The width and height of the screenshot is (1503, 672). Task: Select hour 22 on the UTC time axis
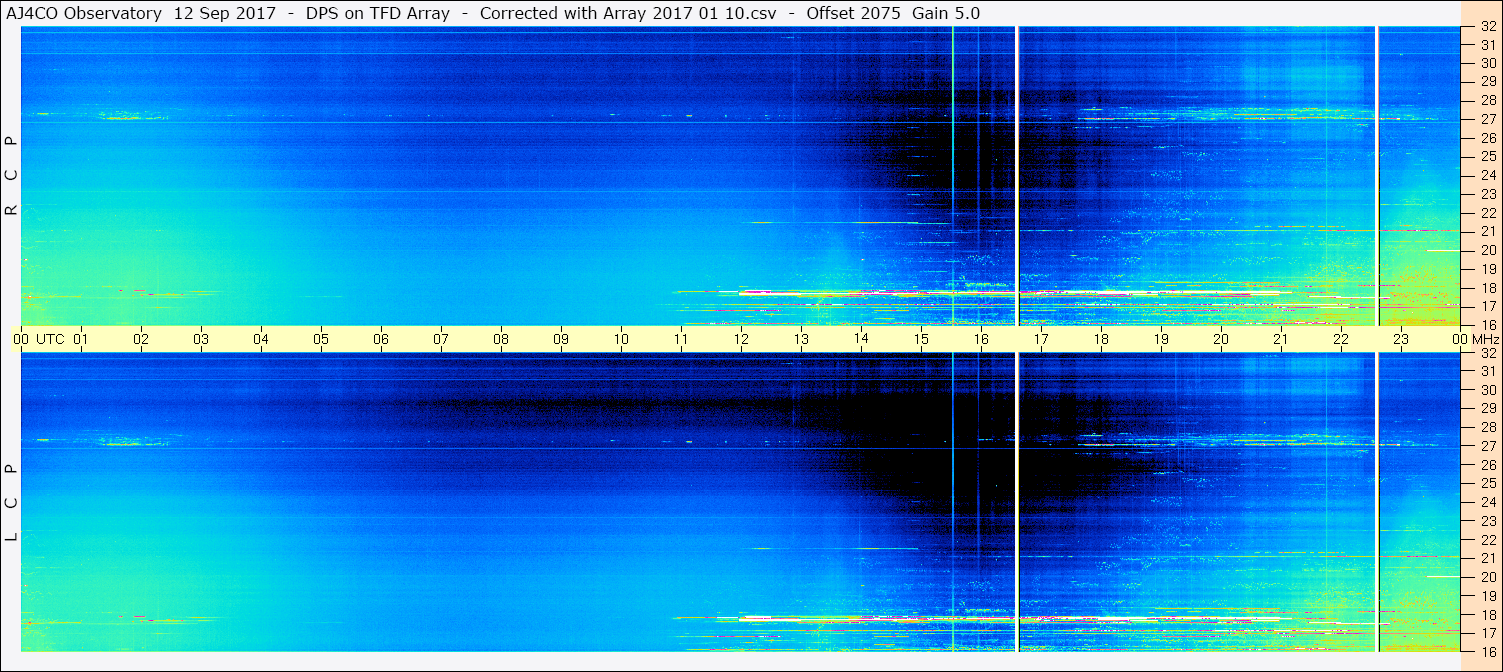point(1341,340)
